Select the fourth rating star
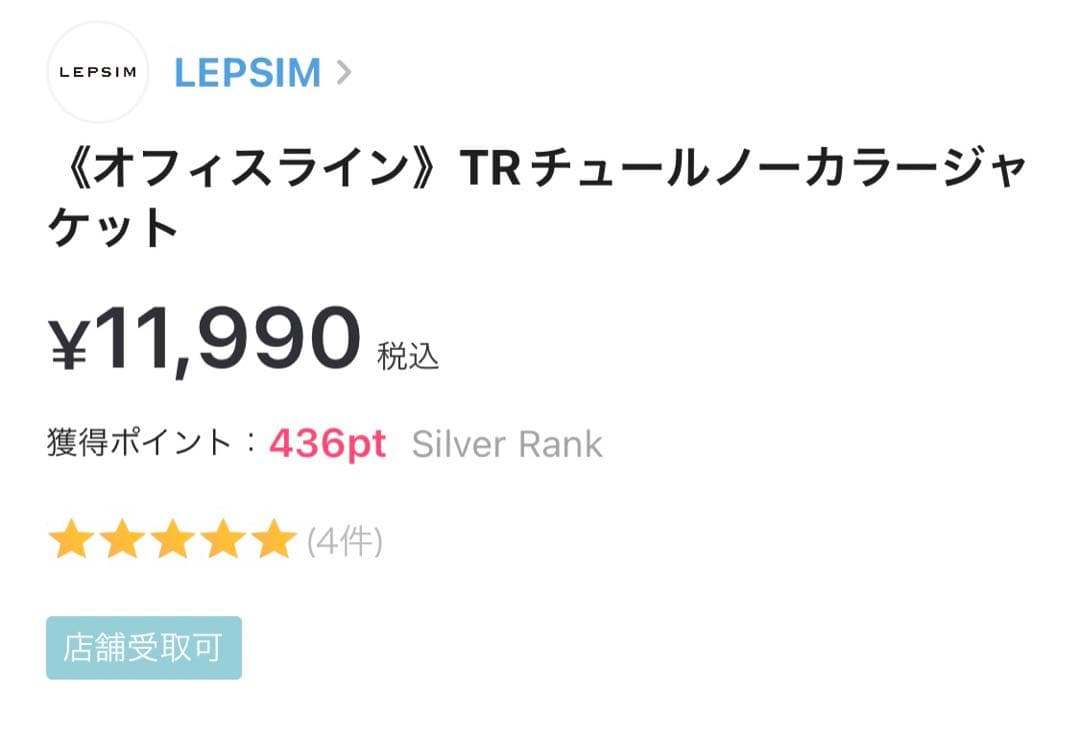1080x743 pixels. tap(223, 540)
